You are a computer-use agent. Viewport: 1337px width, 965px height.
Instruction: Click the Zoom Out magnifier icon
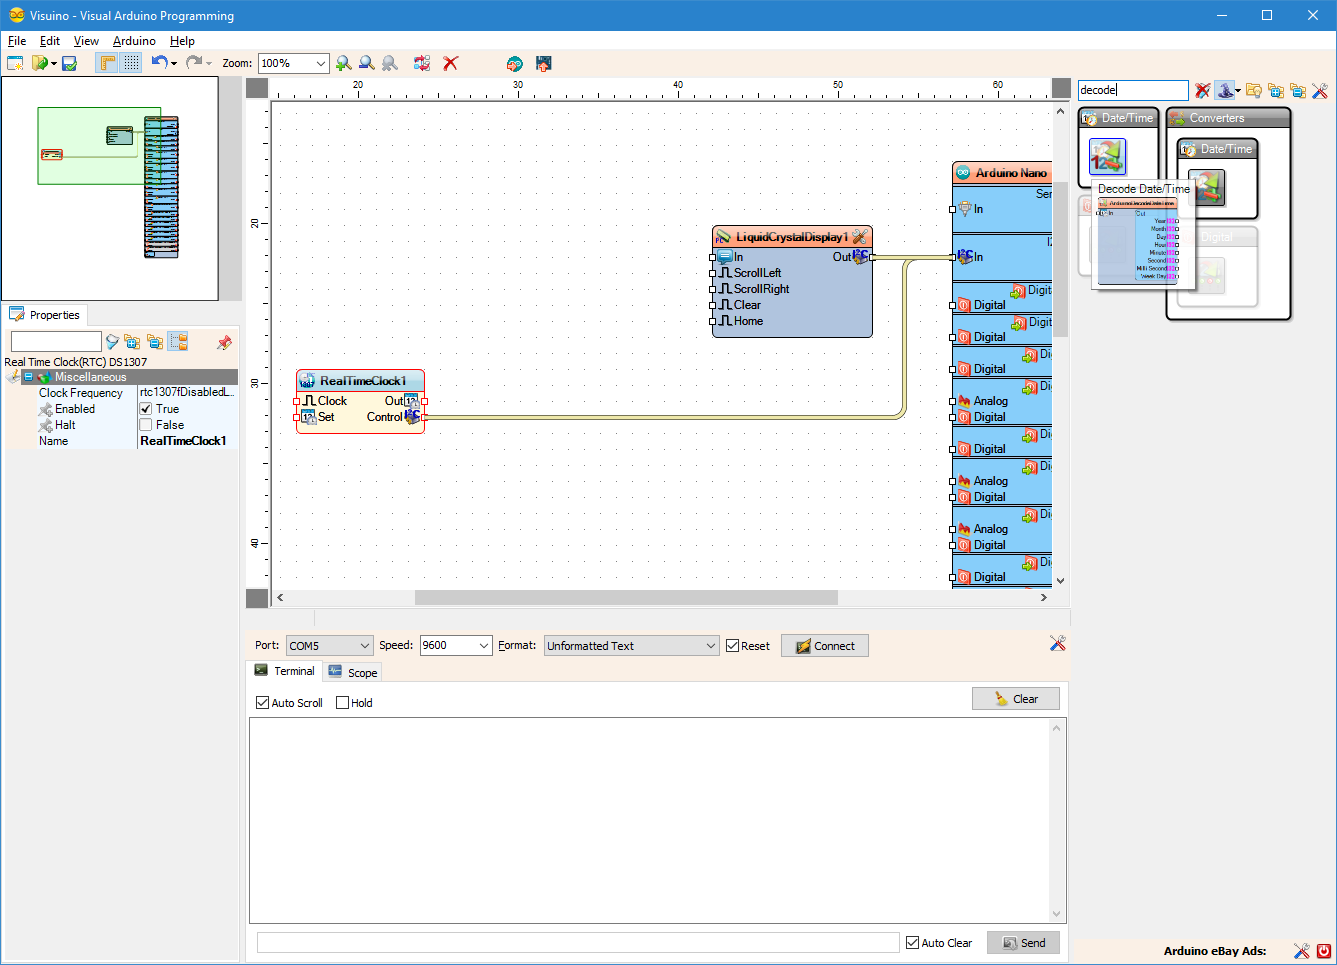367,63
